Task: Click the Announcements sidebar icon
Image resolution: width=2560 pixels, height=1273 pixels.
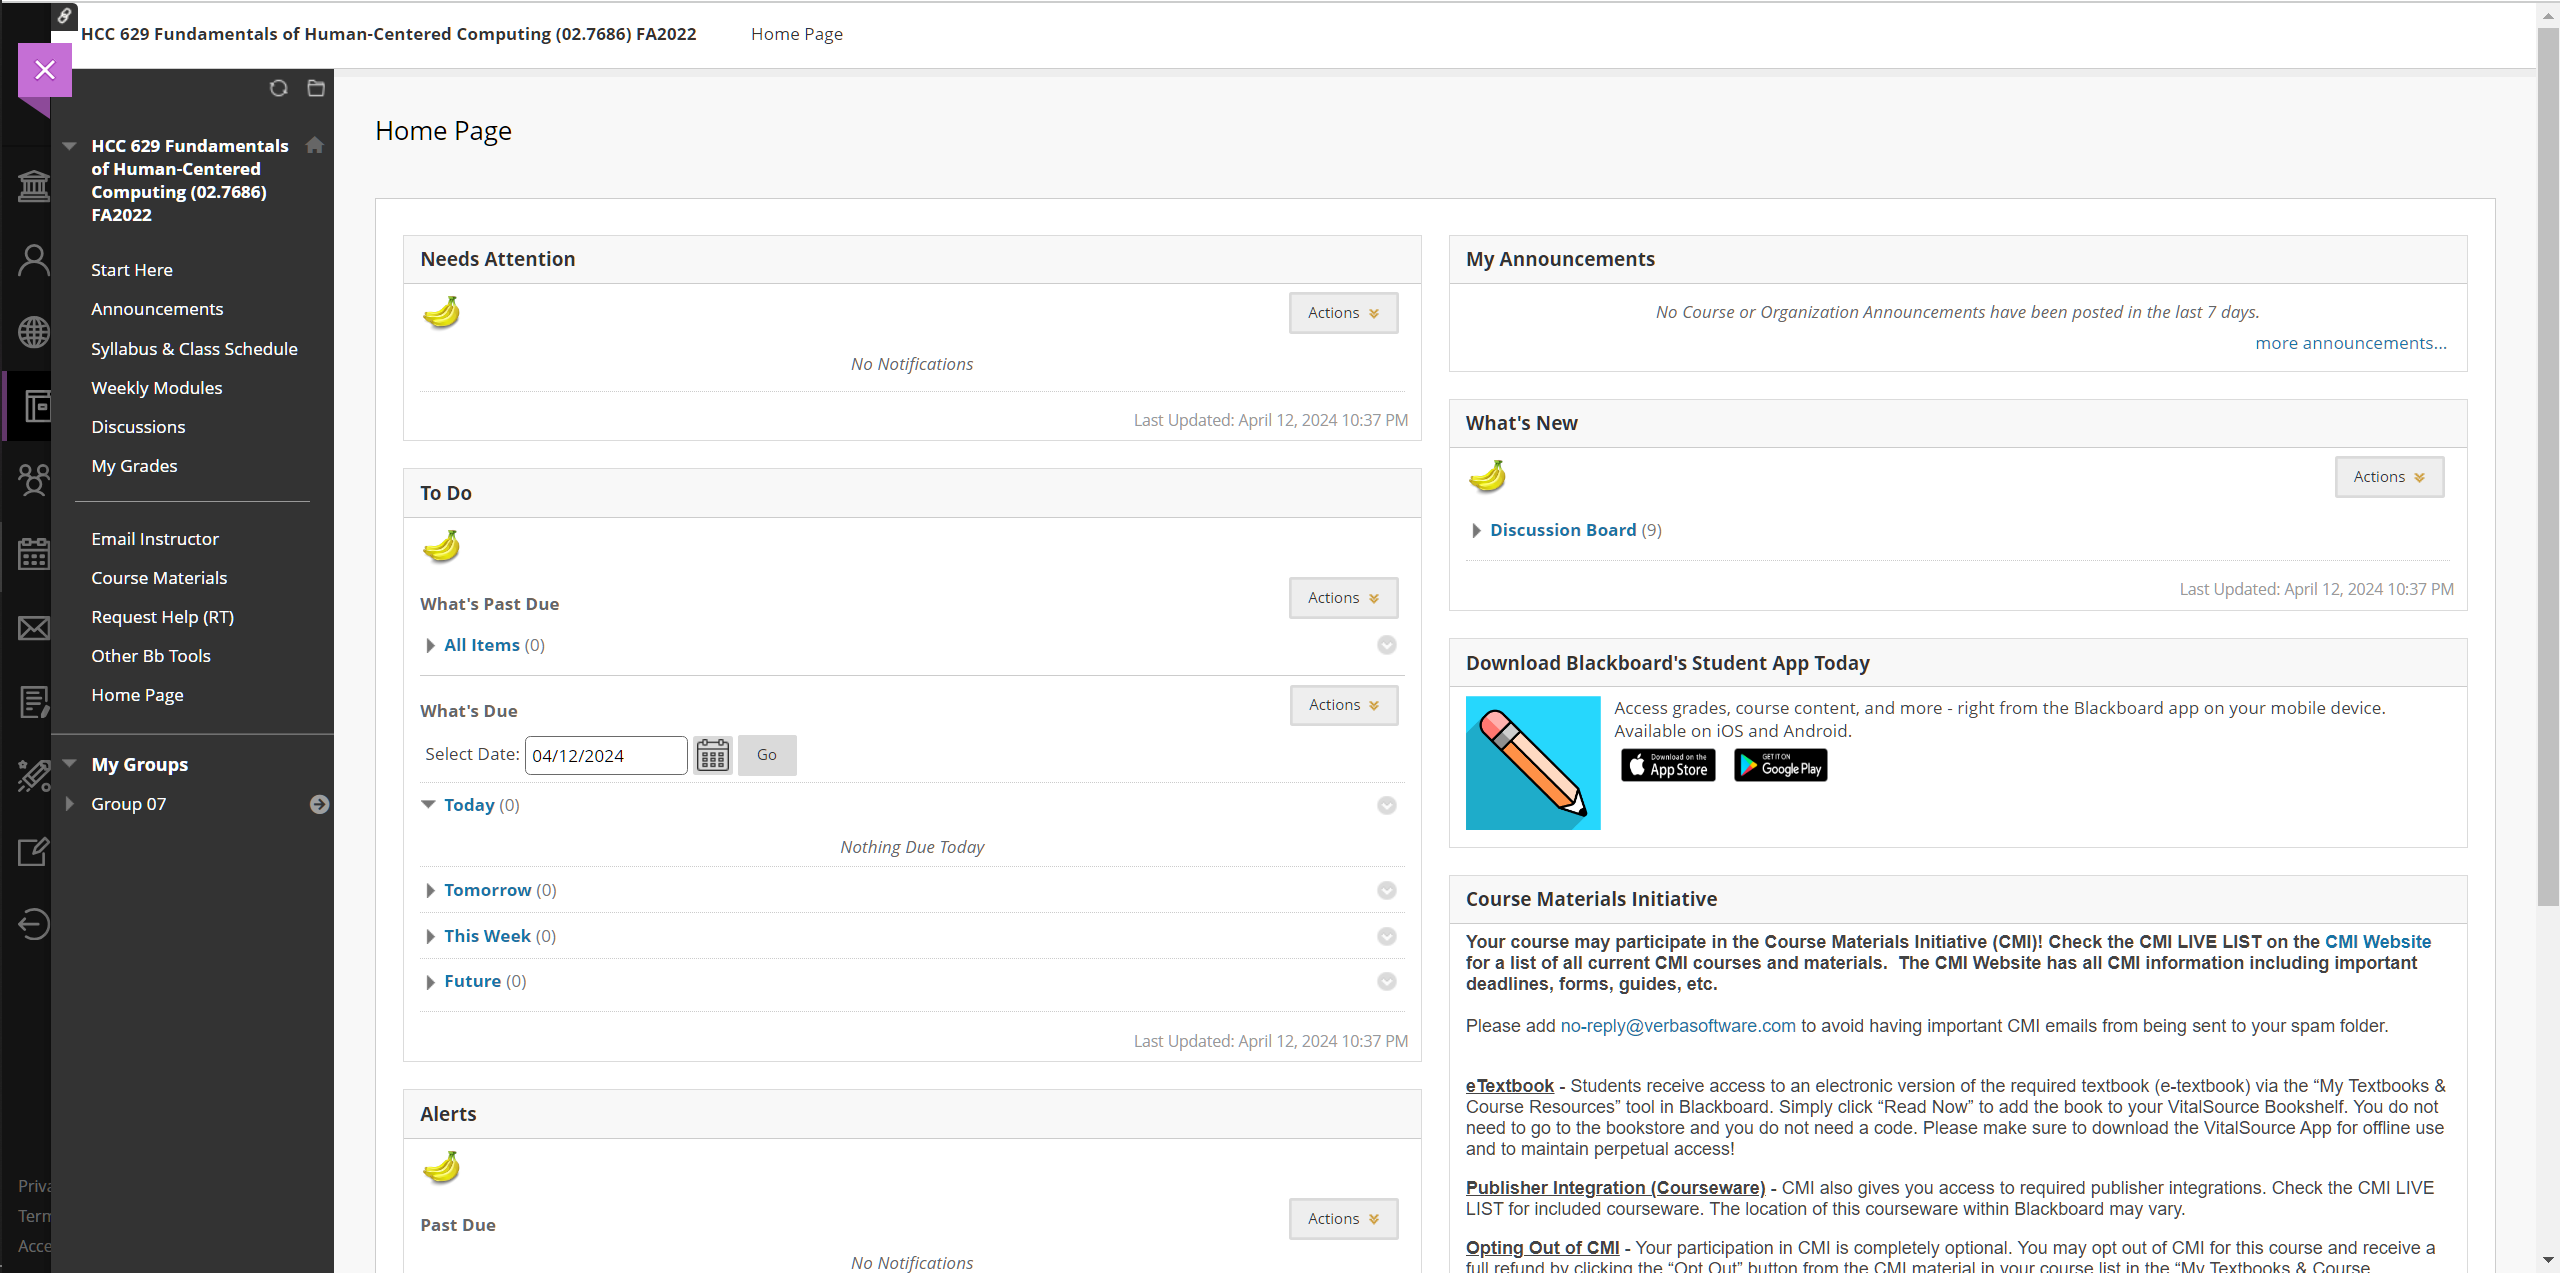Action: 157,308
